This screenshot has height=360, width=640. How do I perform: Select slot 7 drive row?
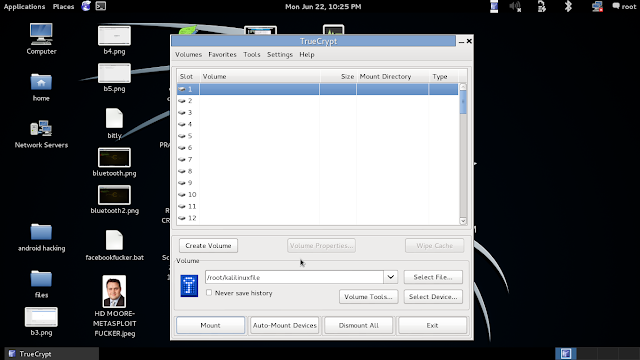point(318,159)
